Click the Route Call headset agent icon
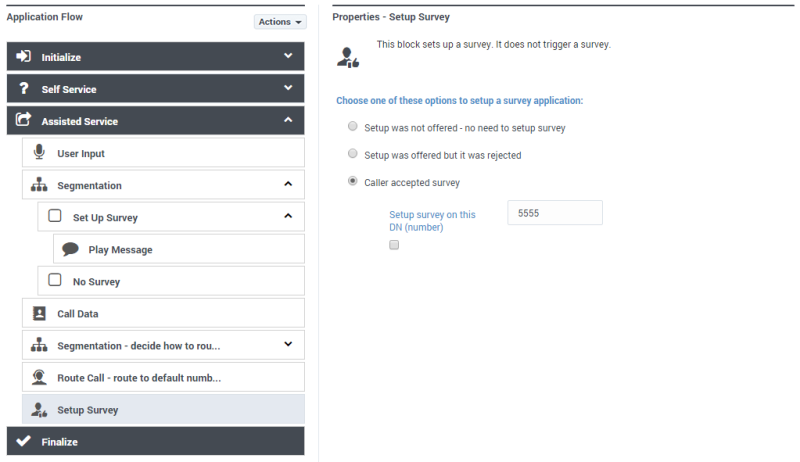This screenshot has width=800, height=462. tap(40, 377)
